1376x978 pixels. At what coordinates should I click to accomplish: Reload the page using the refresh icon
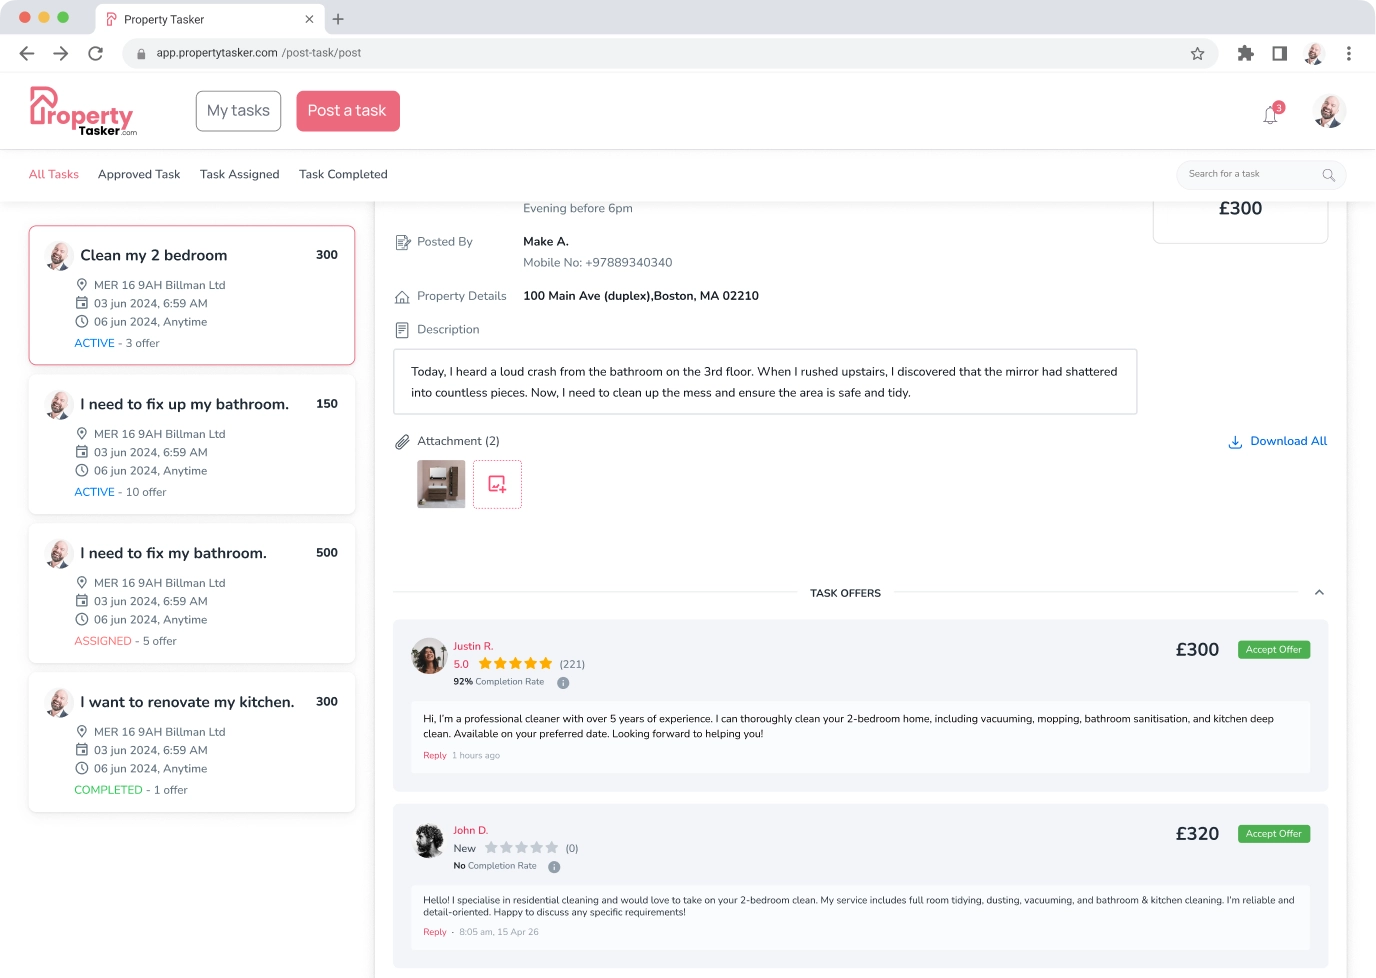(95, 54)
